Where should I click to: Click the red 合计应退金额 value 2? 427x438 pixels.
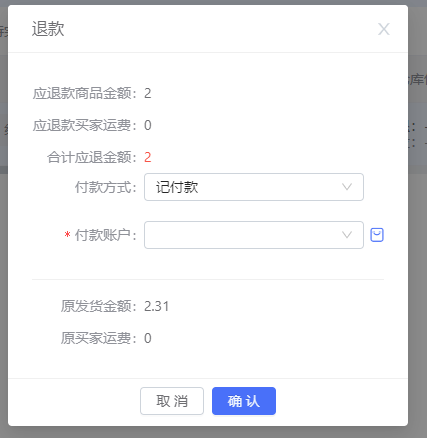(148, 157)
